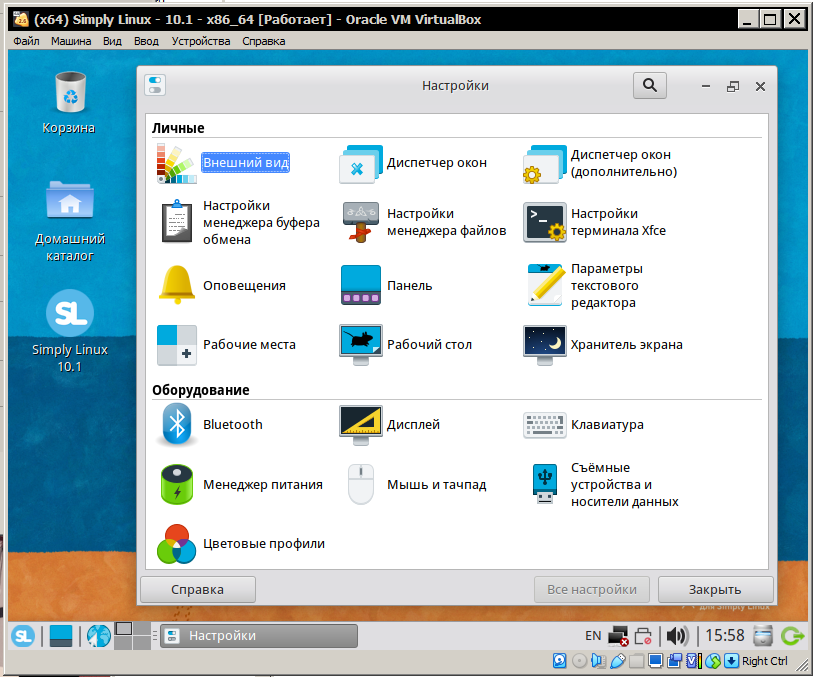Click the volume speaker icon in tray
This screenshot has height=677, width=813.
point(677,636)
